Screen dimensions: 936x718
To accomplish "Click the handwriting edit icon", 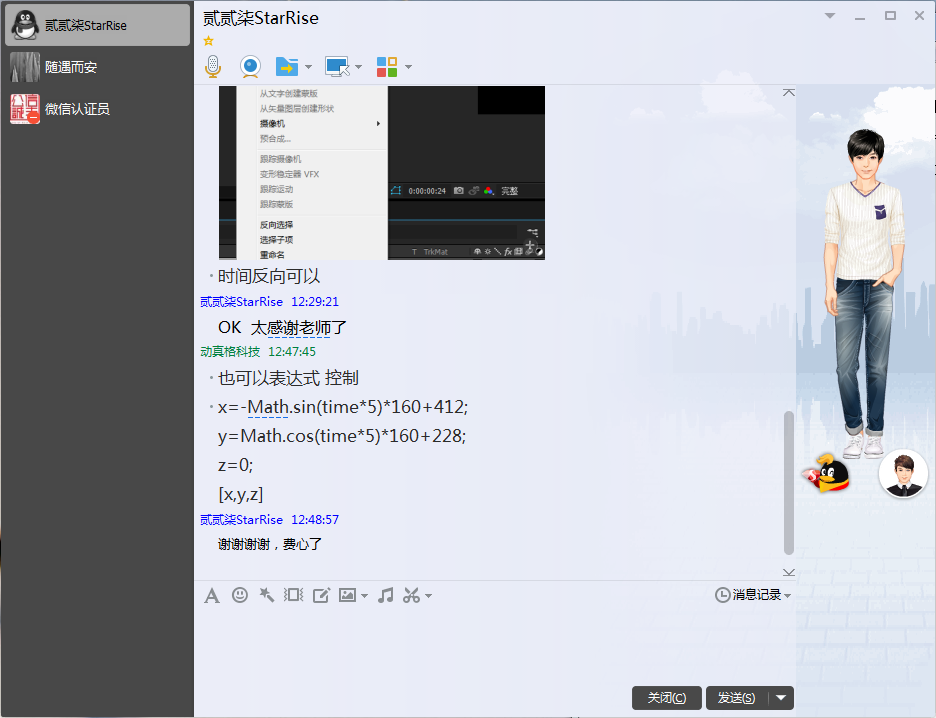I will pyautogui.click(x=321, y=595).
